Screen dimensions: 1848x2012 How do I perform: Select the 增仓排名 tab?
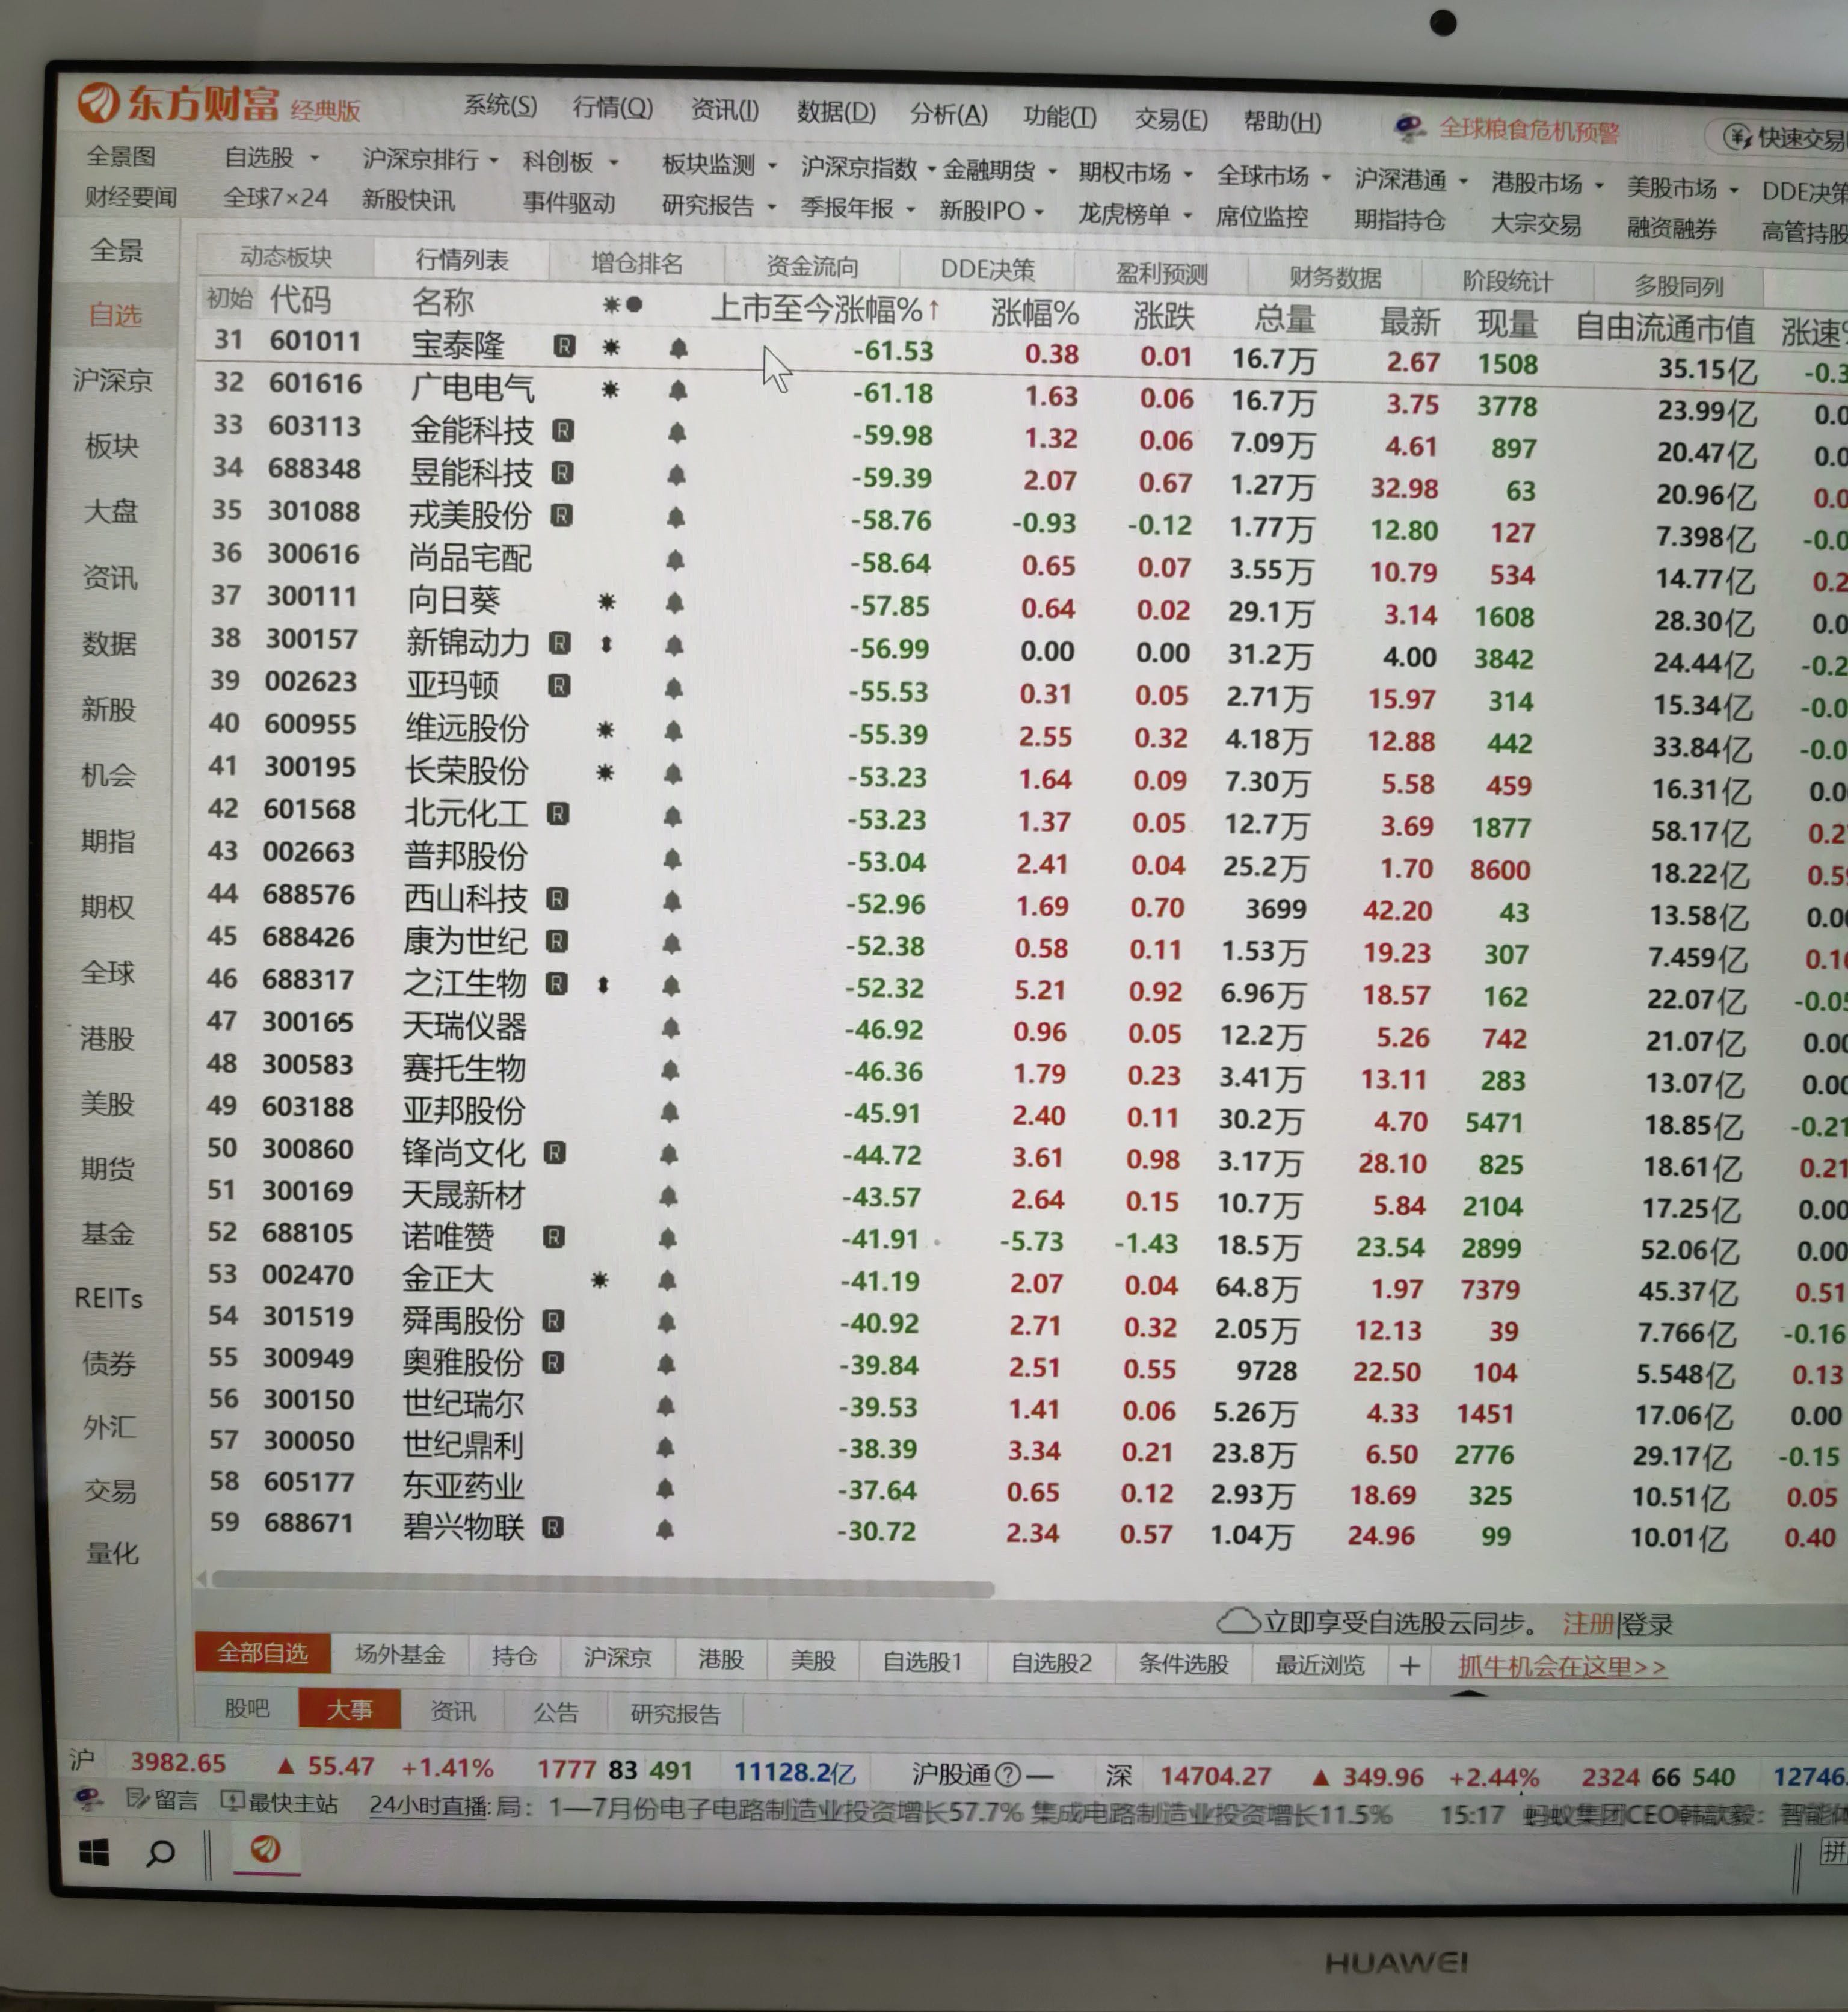coord(637,263)
